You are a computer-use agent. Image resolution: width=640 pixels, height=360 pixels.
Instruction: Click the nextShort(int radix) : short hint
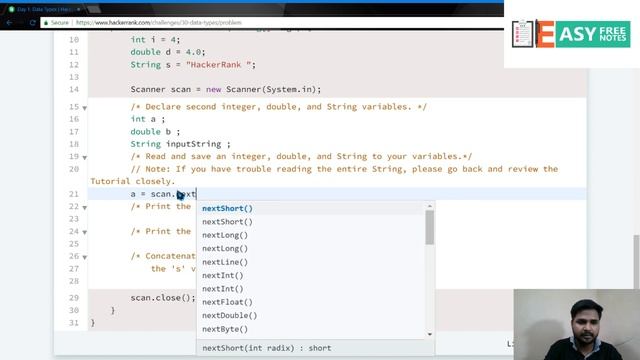267,348
